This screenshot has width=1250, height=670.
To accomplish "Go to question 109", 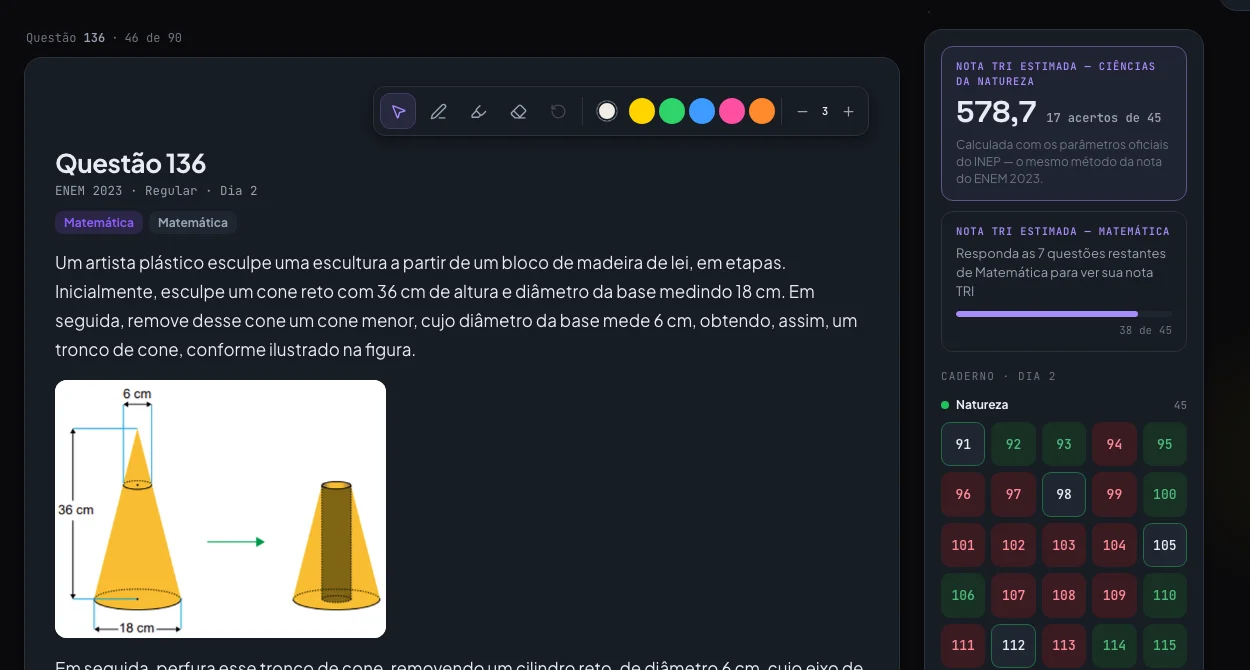I will [x=1114, y=595].
